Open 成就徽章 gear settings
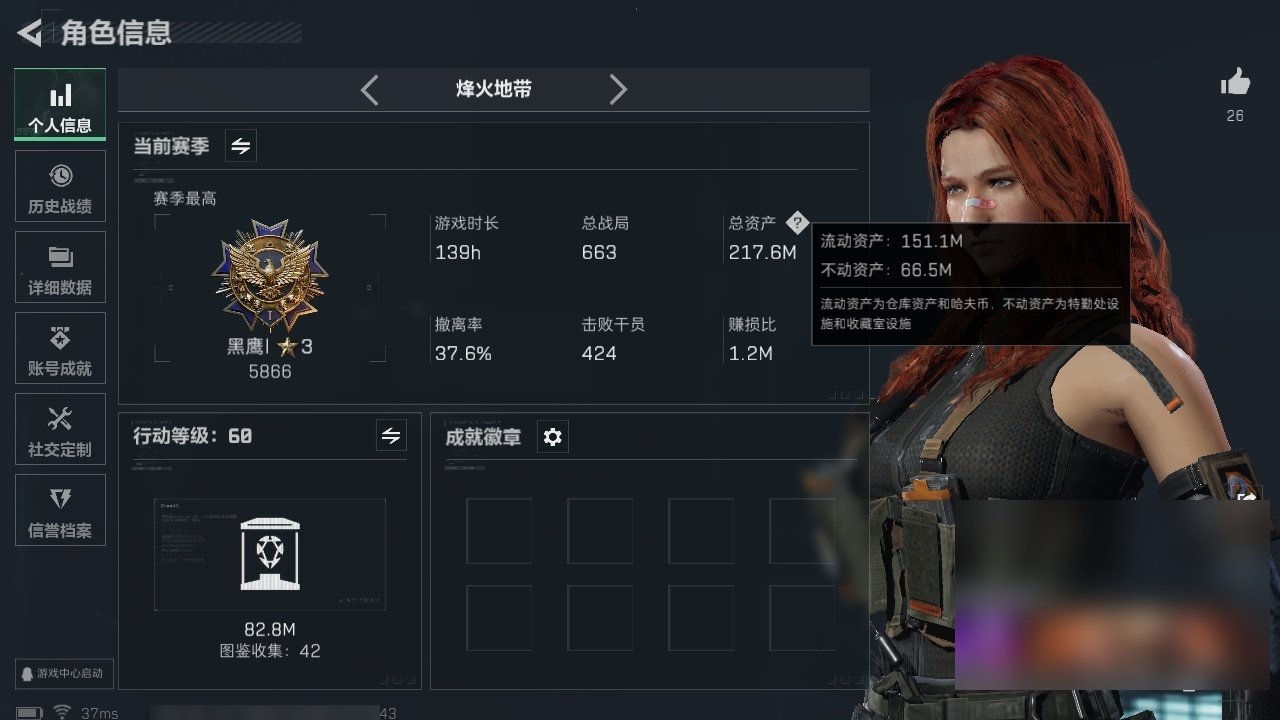 tap(552, 437)
